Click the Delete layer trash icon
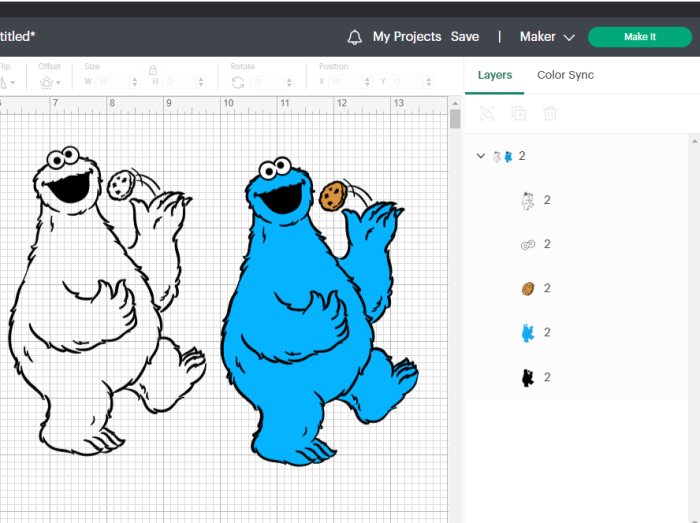Image resolution: width=700 pixels, height=523 pixels. pyautogui.click(x=550, y=113)
